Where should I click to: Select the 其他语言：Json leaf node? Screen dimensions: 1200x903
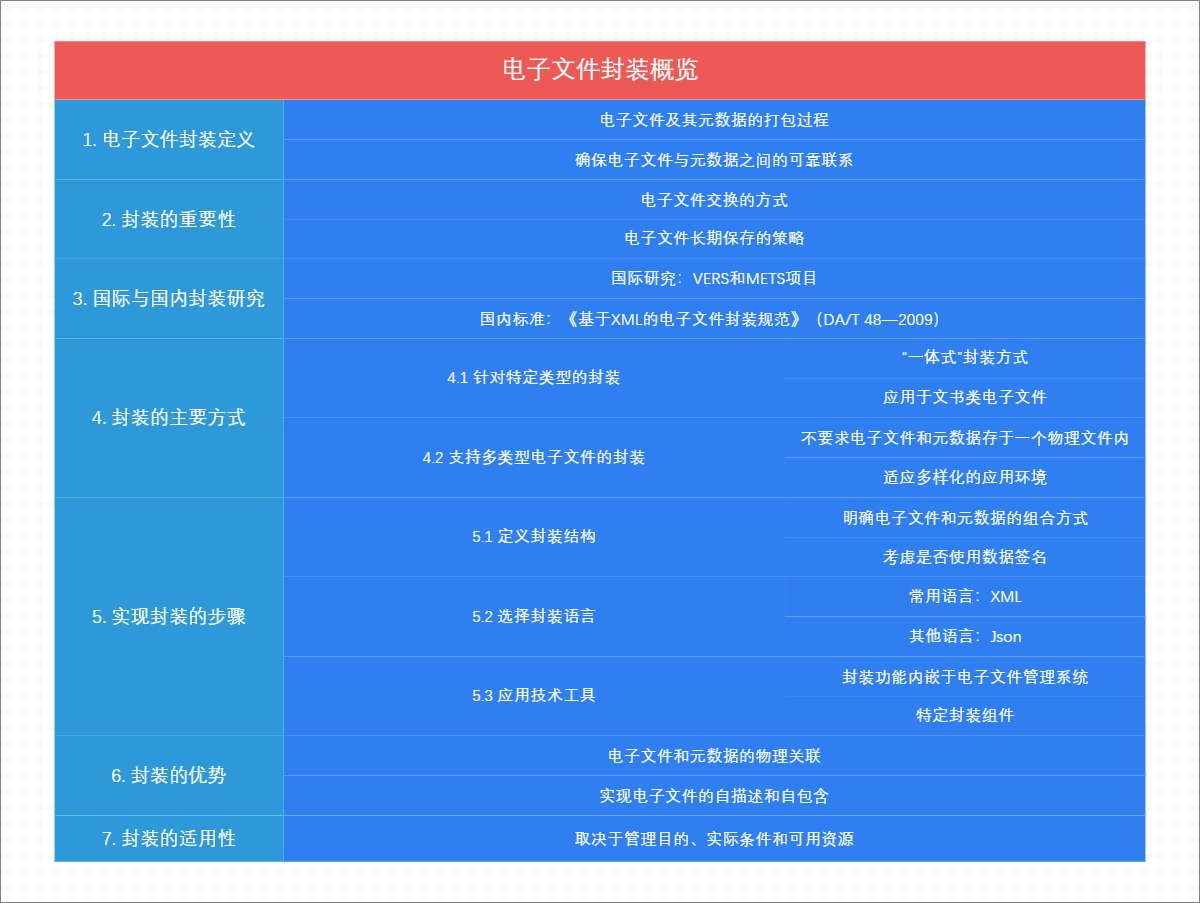coord(963,637)
